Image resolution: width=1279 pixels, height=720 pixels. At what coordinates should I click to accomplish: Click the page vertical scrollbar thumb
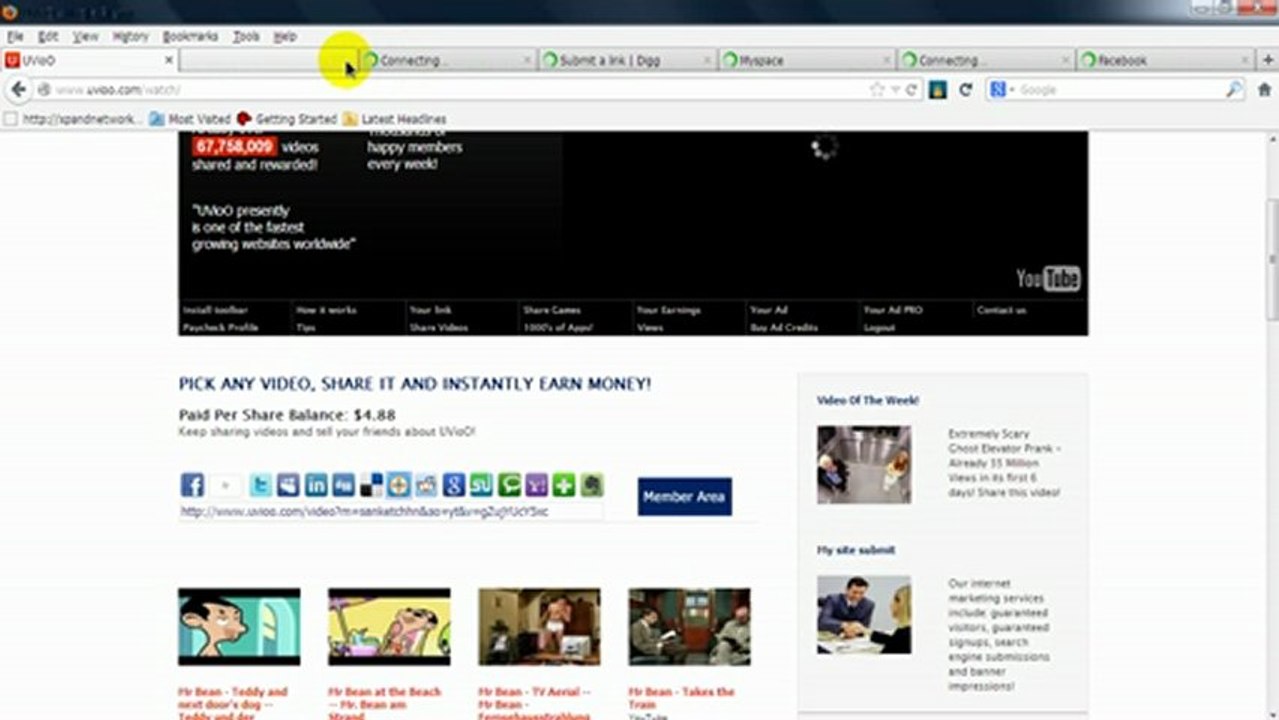point(1272,258)
